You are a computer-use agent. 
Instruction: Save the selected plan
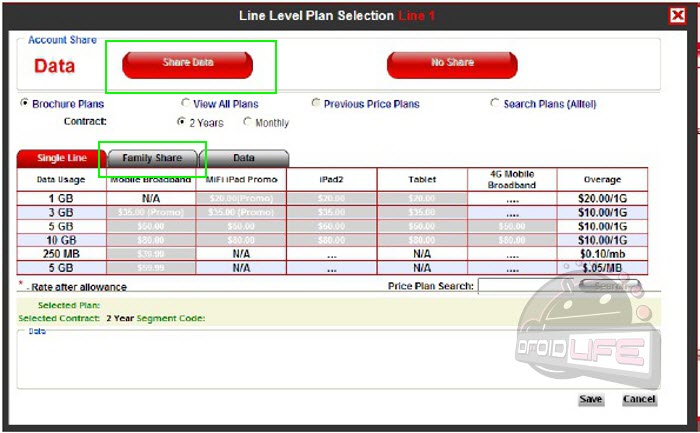click(x=590, y=399)
